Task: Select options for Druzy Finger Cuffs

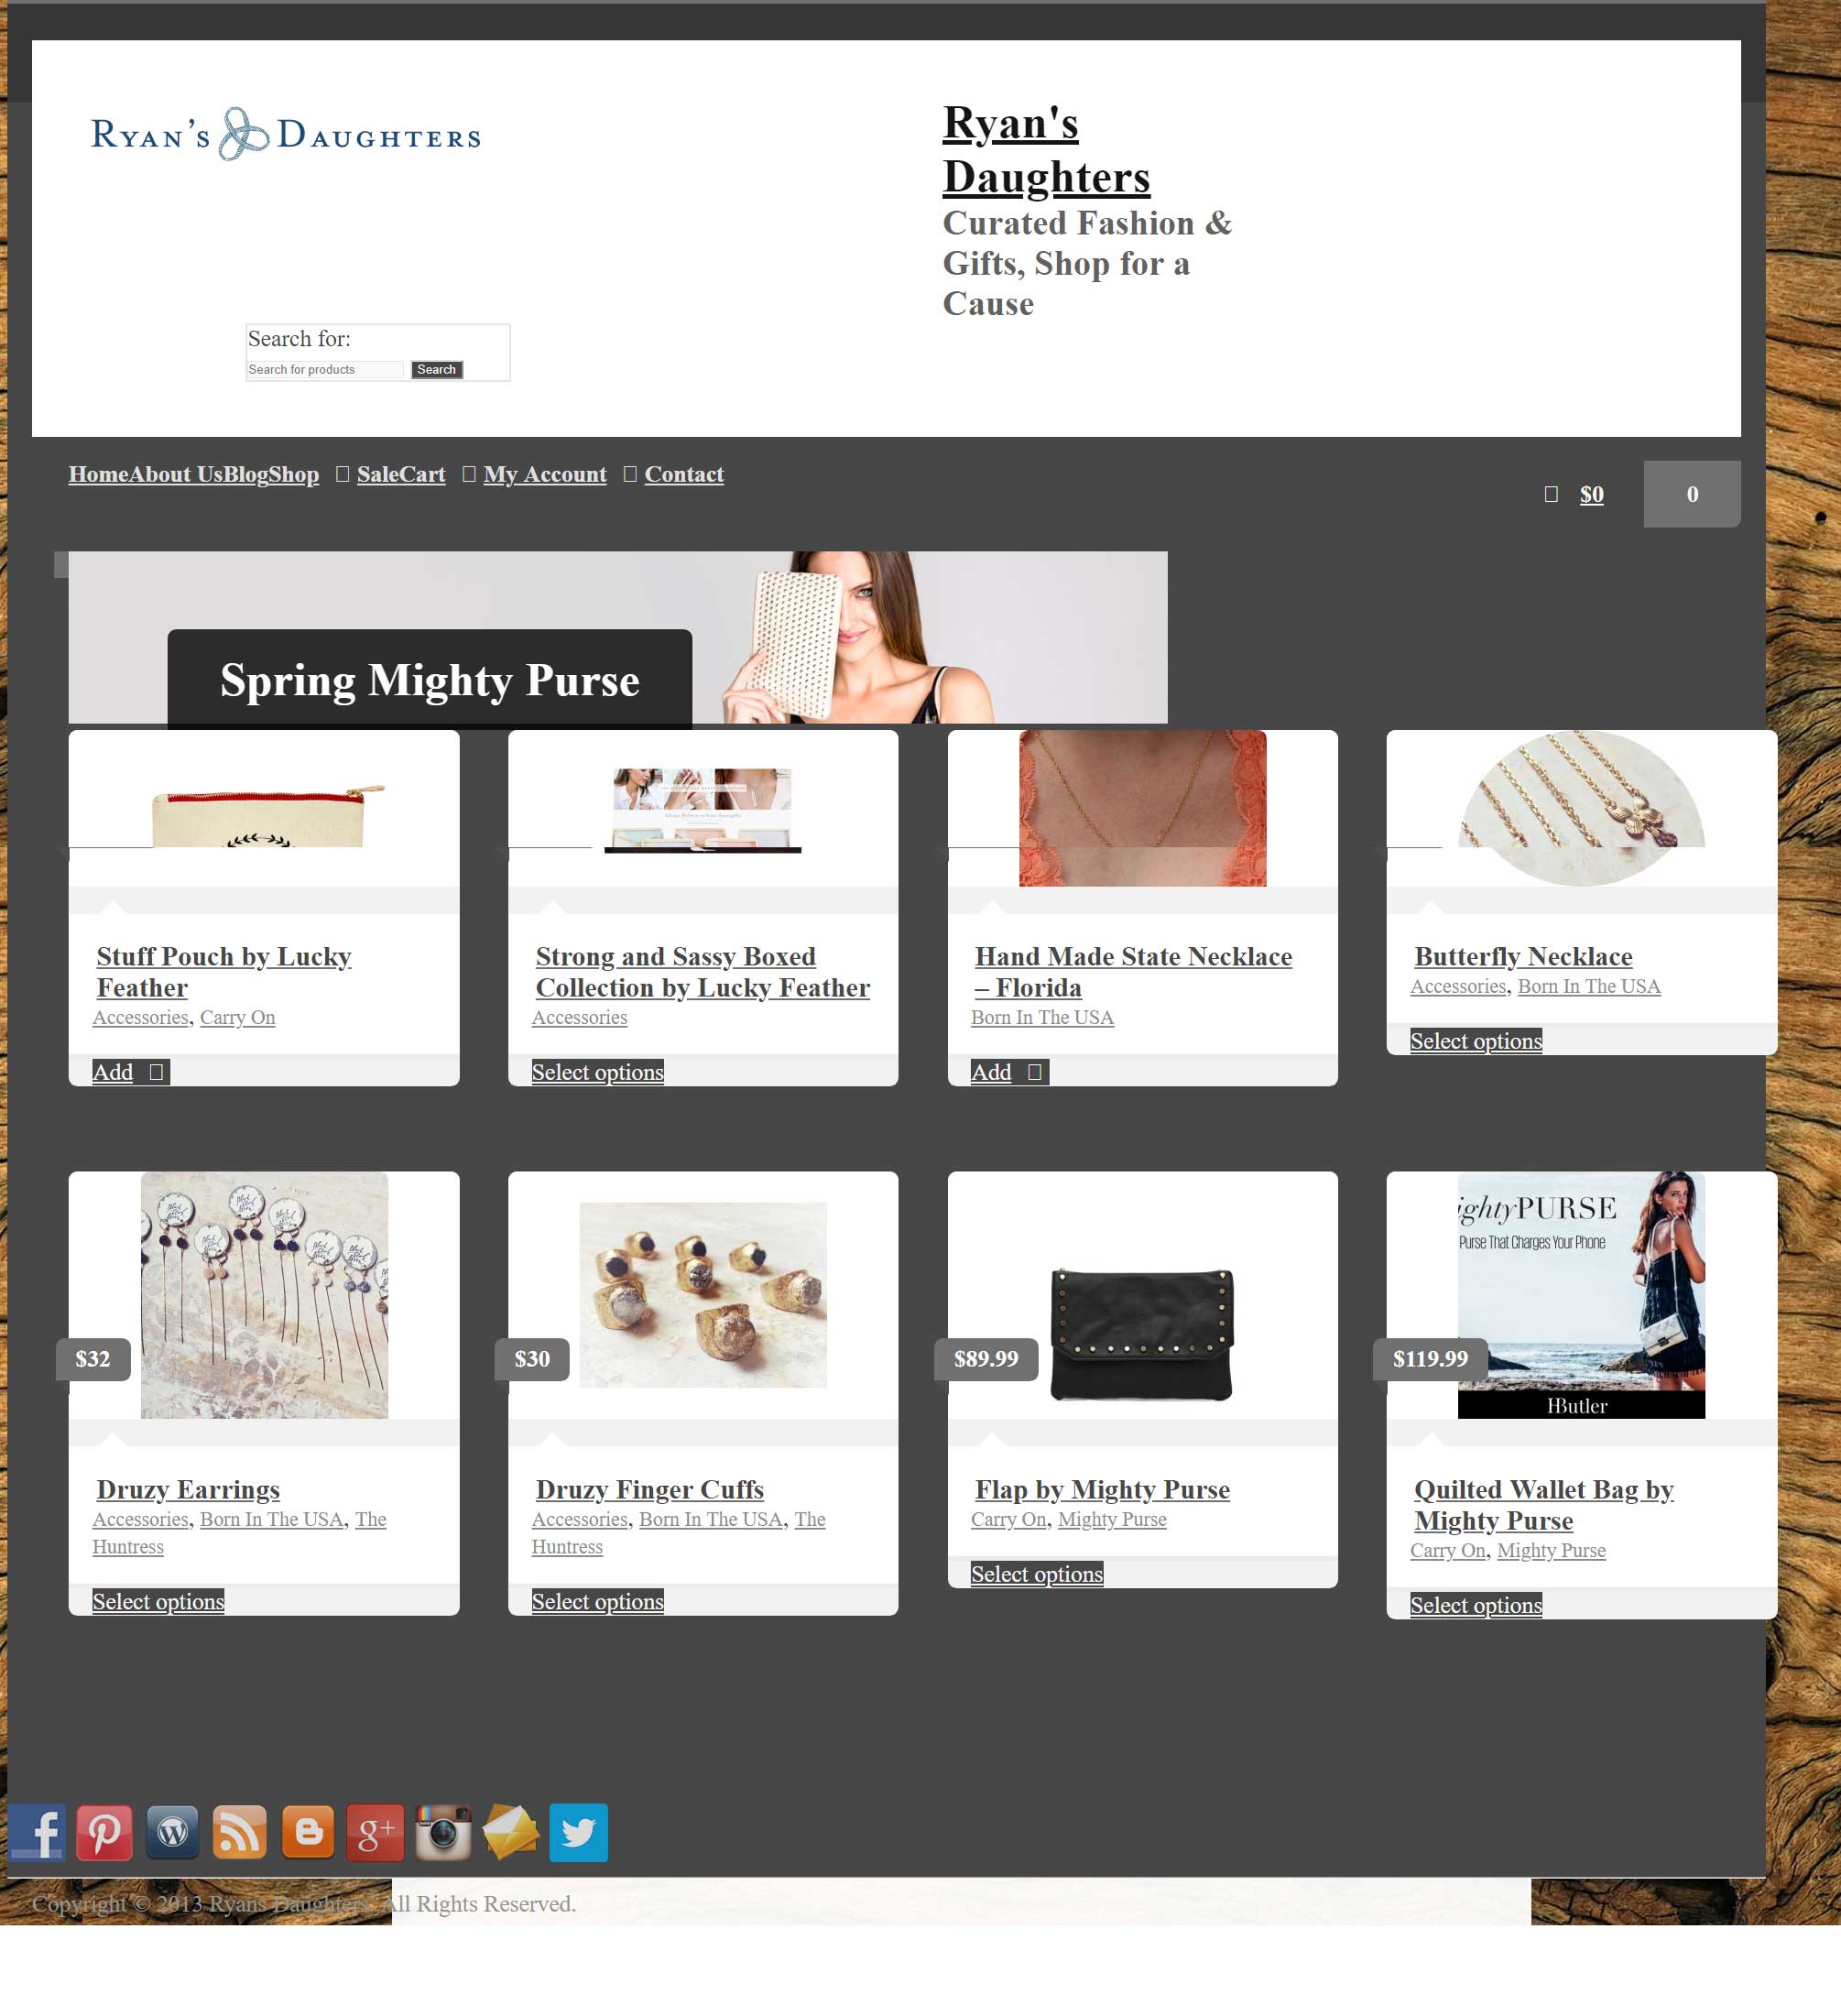Action: (597, 1602)
